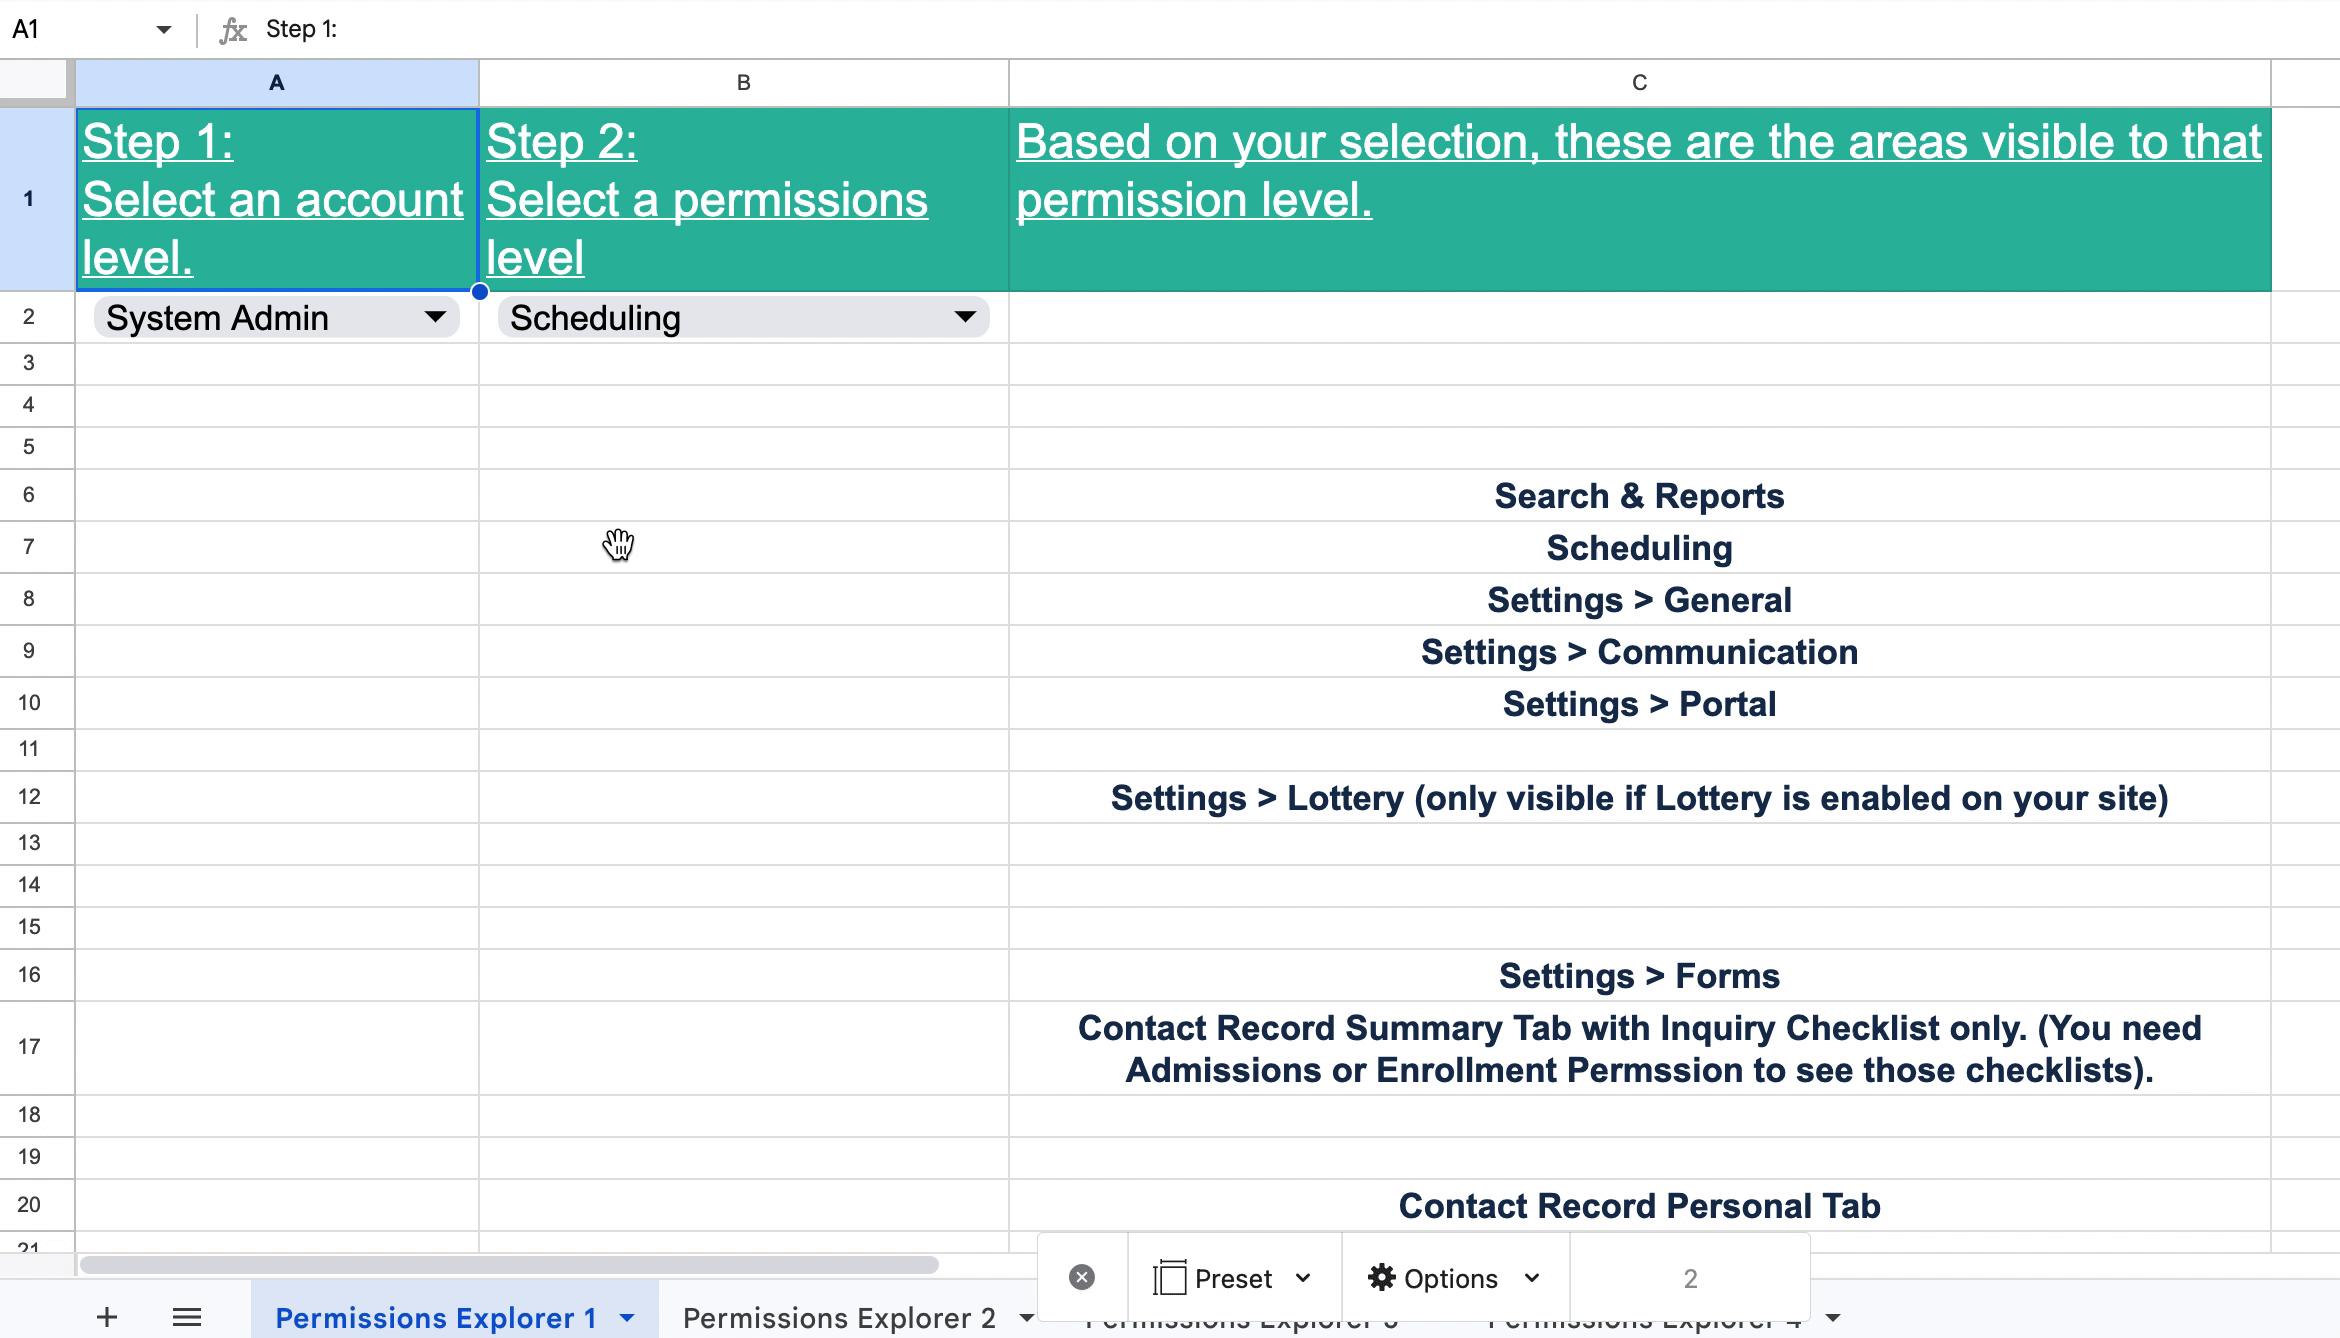Click the horizontal scrollbar thumb

pyautogui.click(x=508, y=1265)
